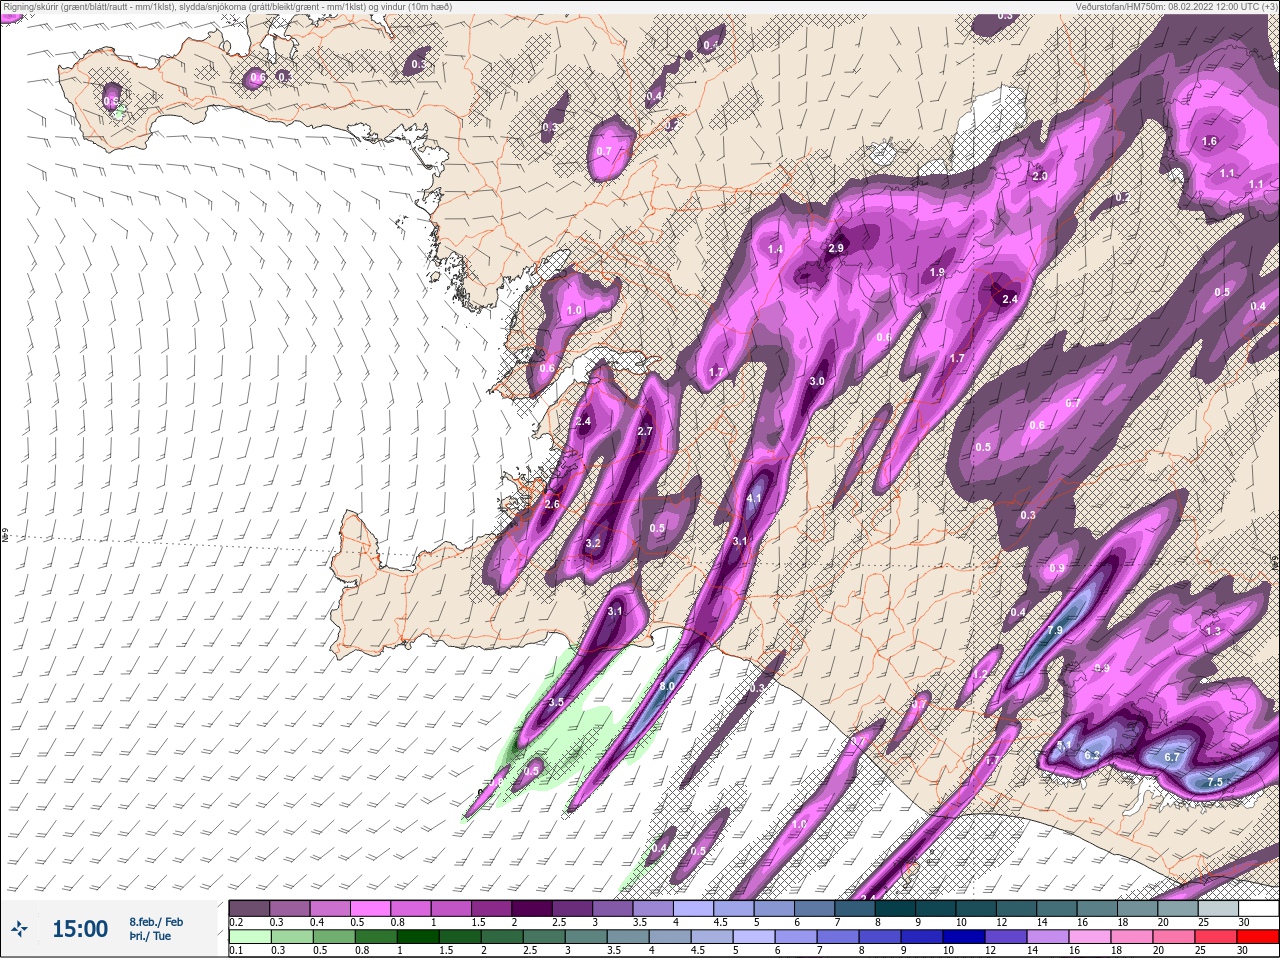Screen dimensions: 1280x958
Task: Click the 3.5 precipitation value offshore
Action: click(x=556, y=703)
